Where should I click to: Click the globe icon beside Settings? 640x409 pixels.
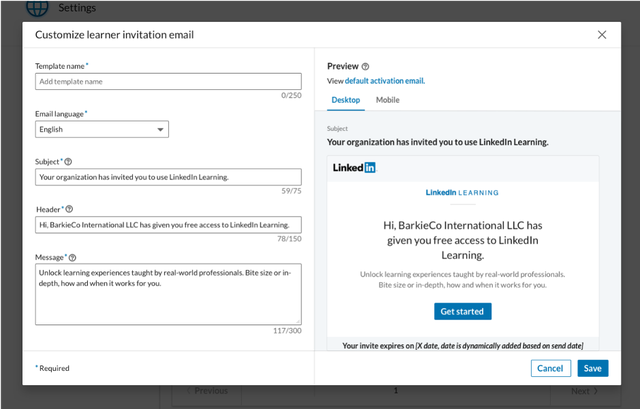pyautogui.click(x=37, y=7)
